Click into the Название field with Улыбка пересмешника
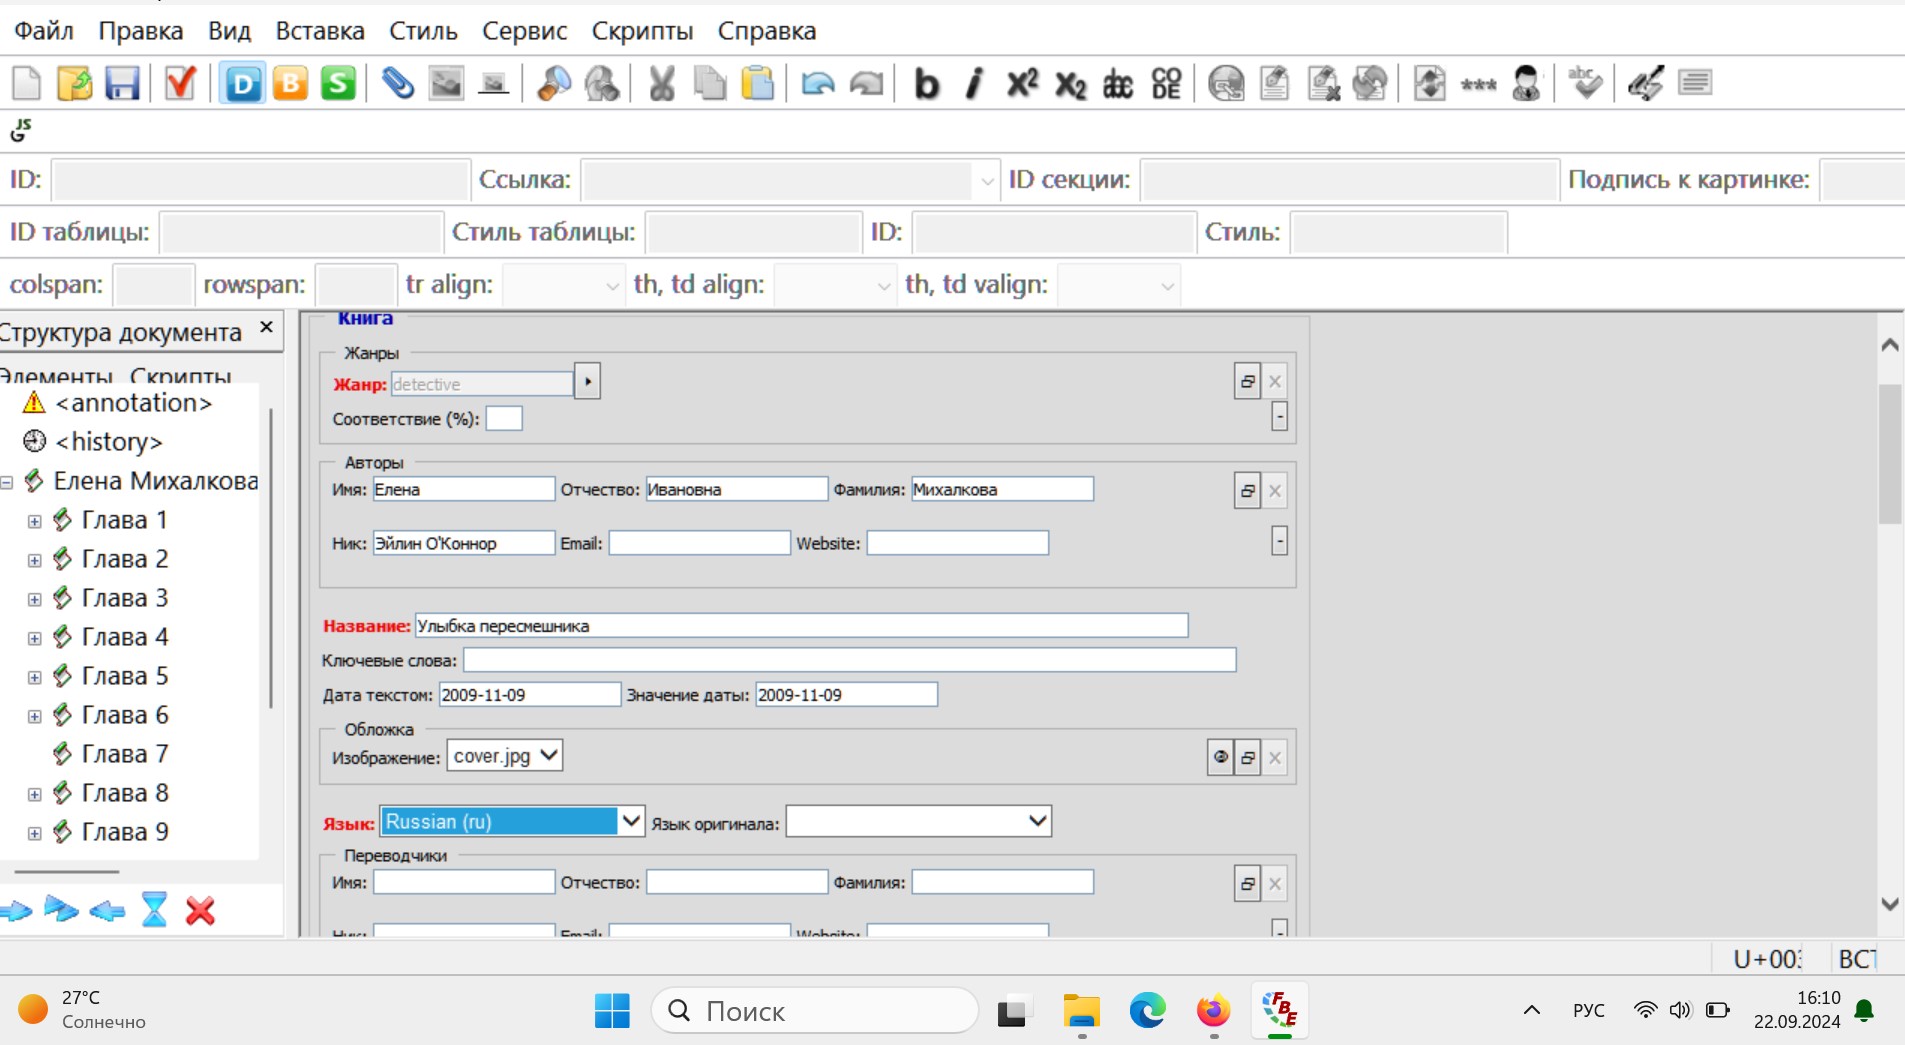Screen dimensions: 1905x1045 point(801,626)
